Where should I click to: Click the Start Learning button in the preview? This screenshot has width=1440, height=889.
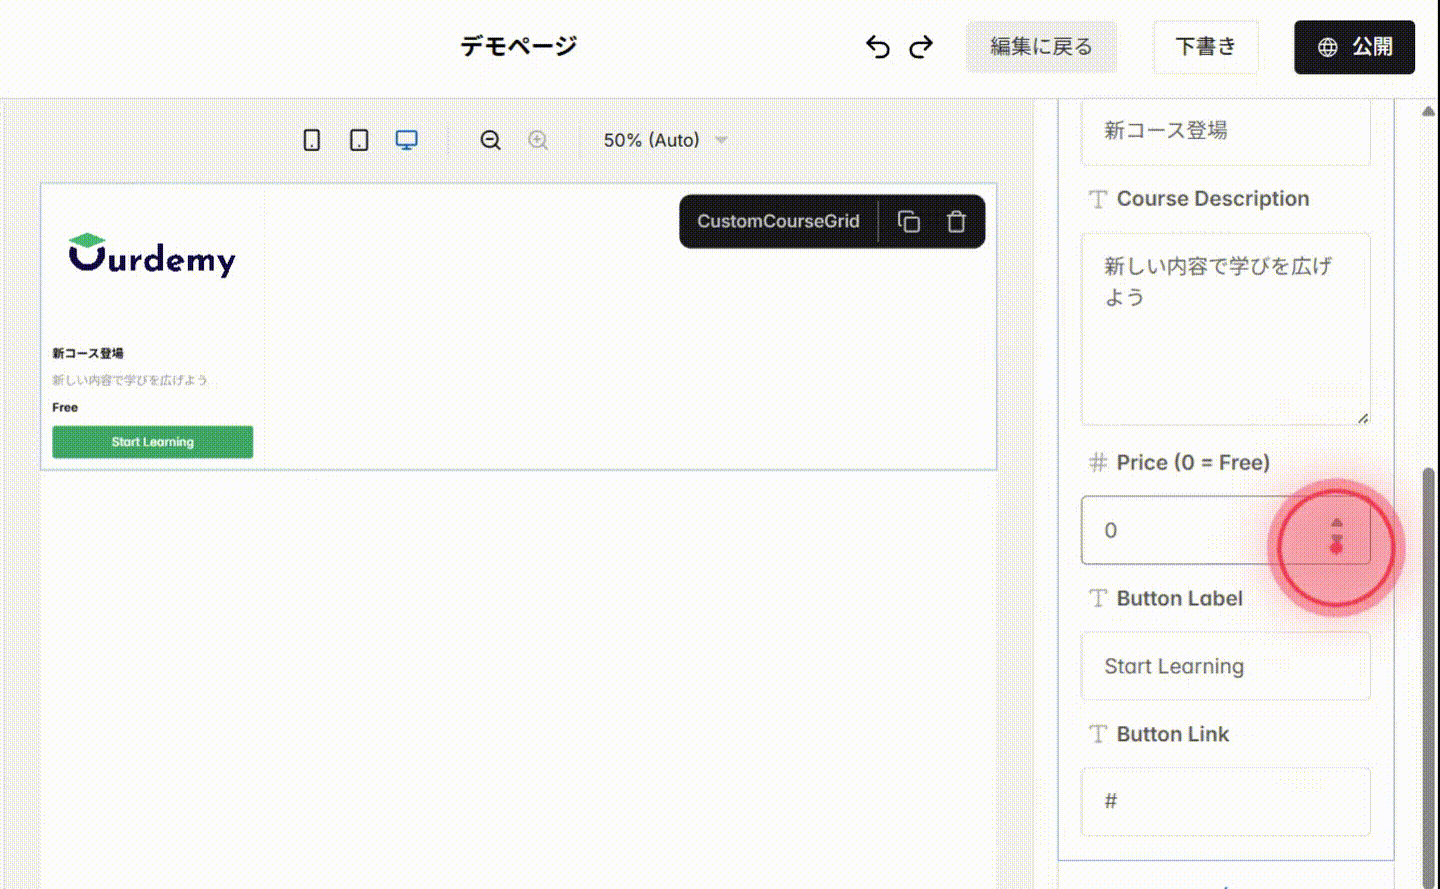click(152, 441)
